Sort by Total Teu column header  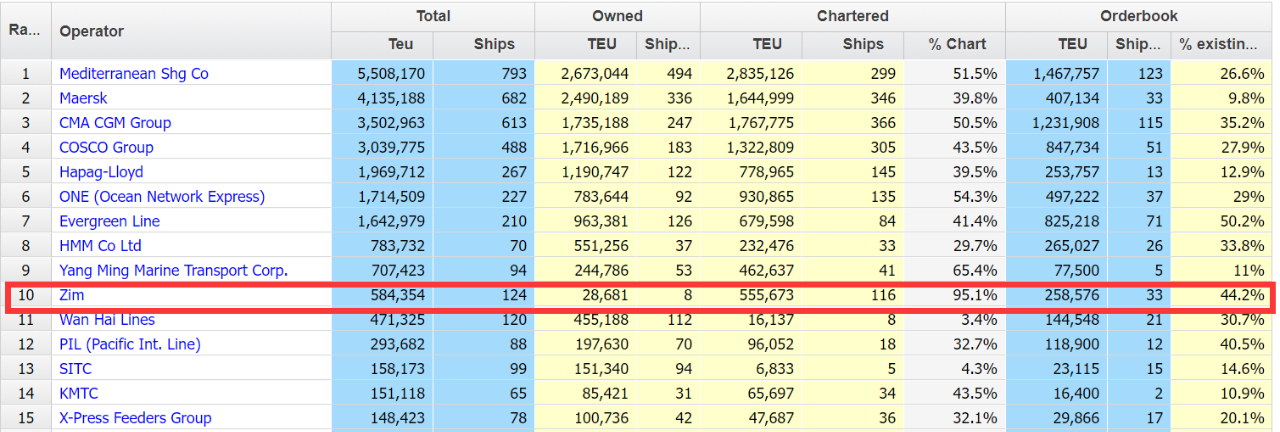point(382,45)
